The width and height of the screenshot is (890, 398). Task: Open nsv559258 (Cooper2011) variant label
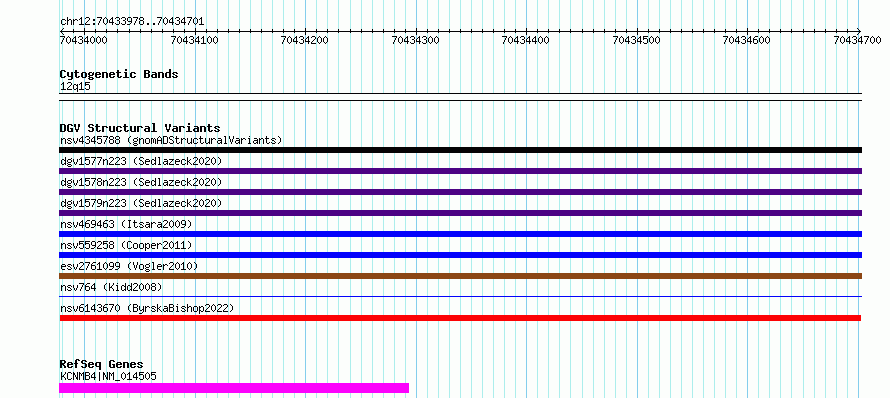click(x=126, y=245)
